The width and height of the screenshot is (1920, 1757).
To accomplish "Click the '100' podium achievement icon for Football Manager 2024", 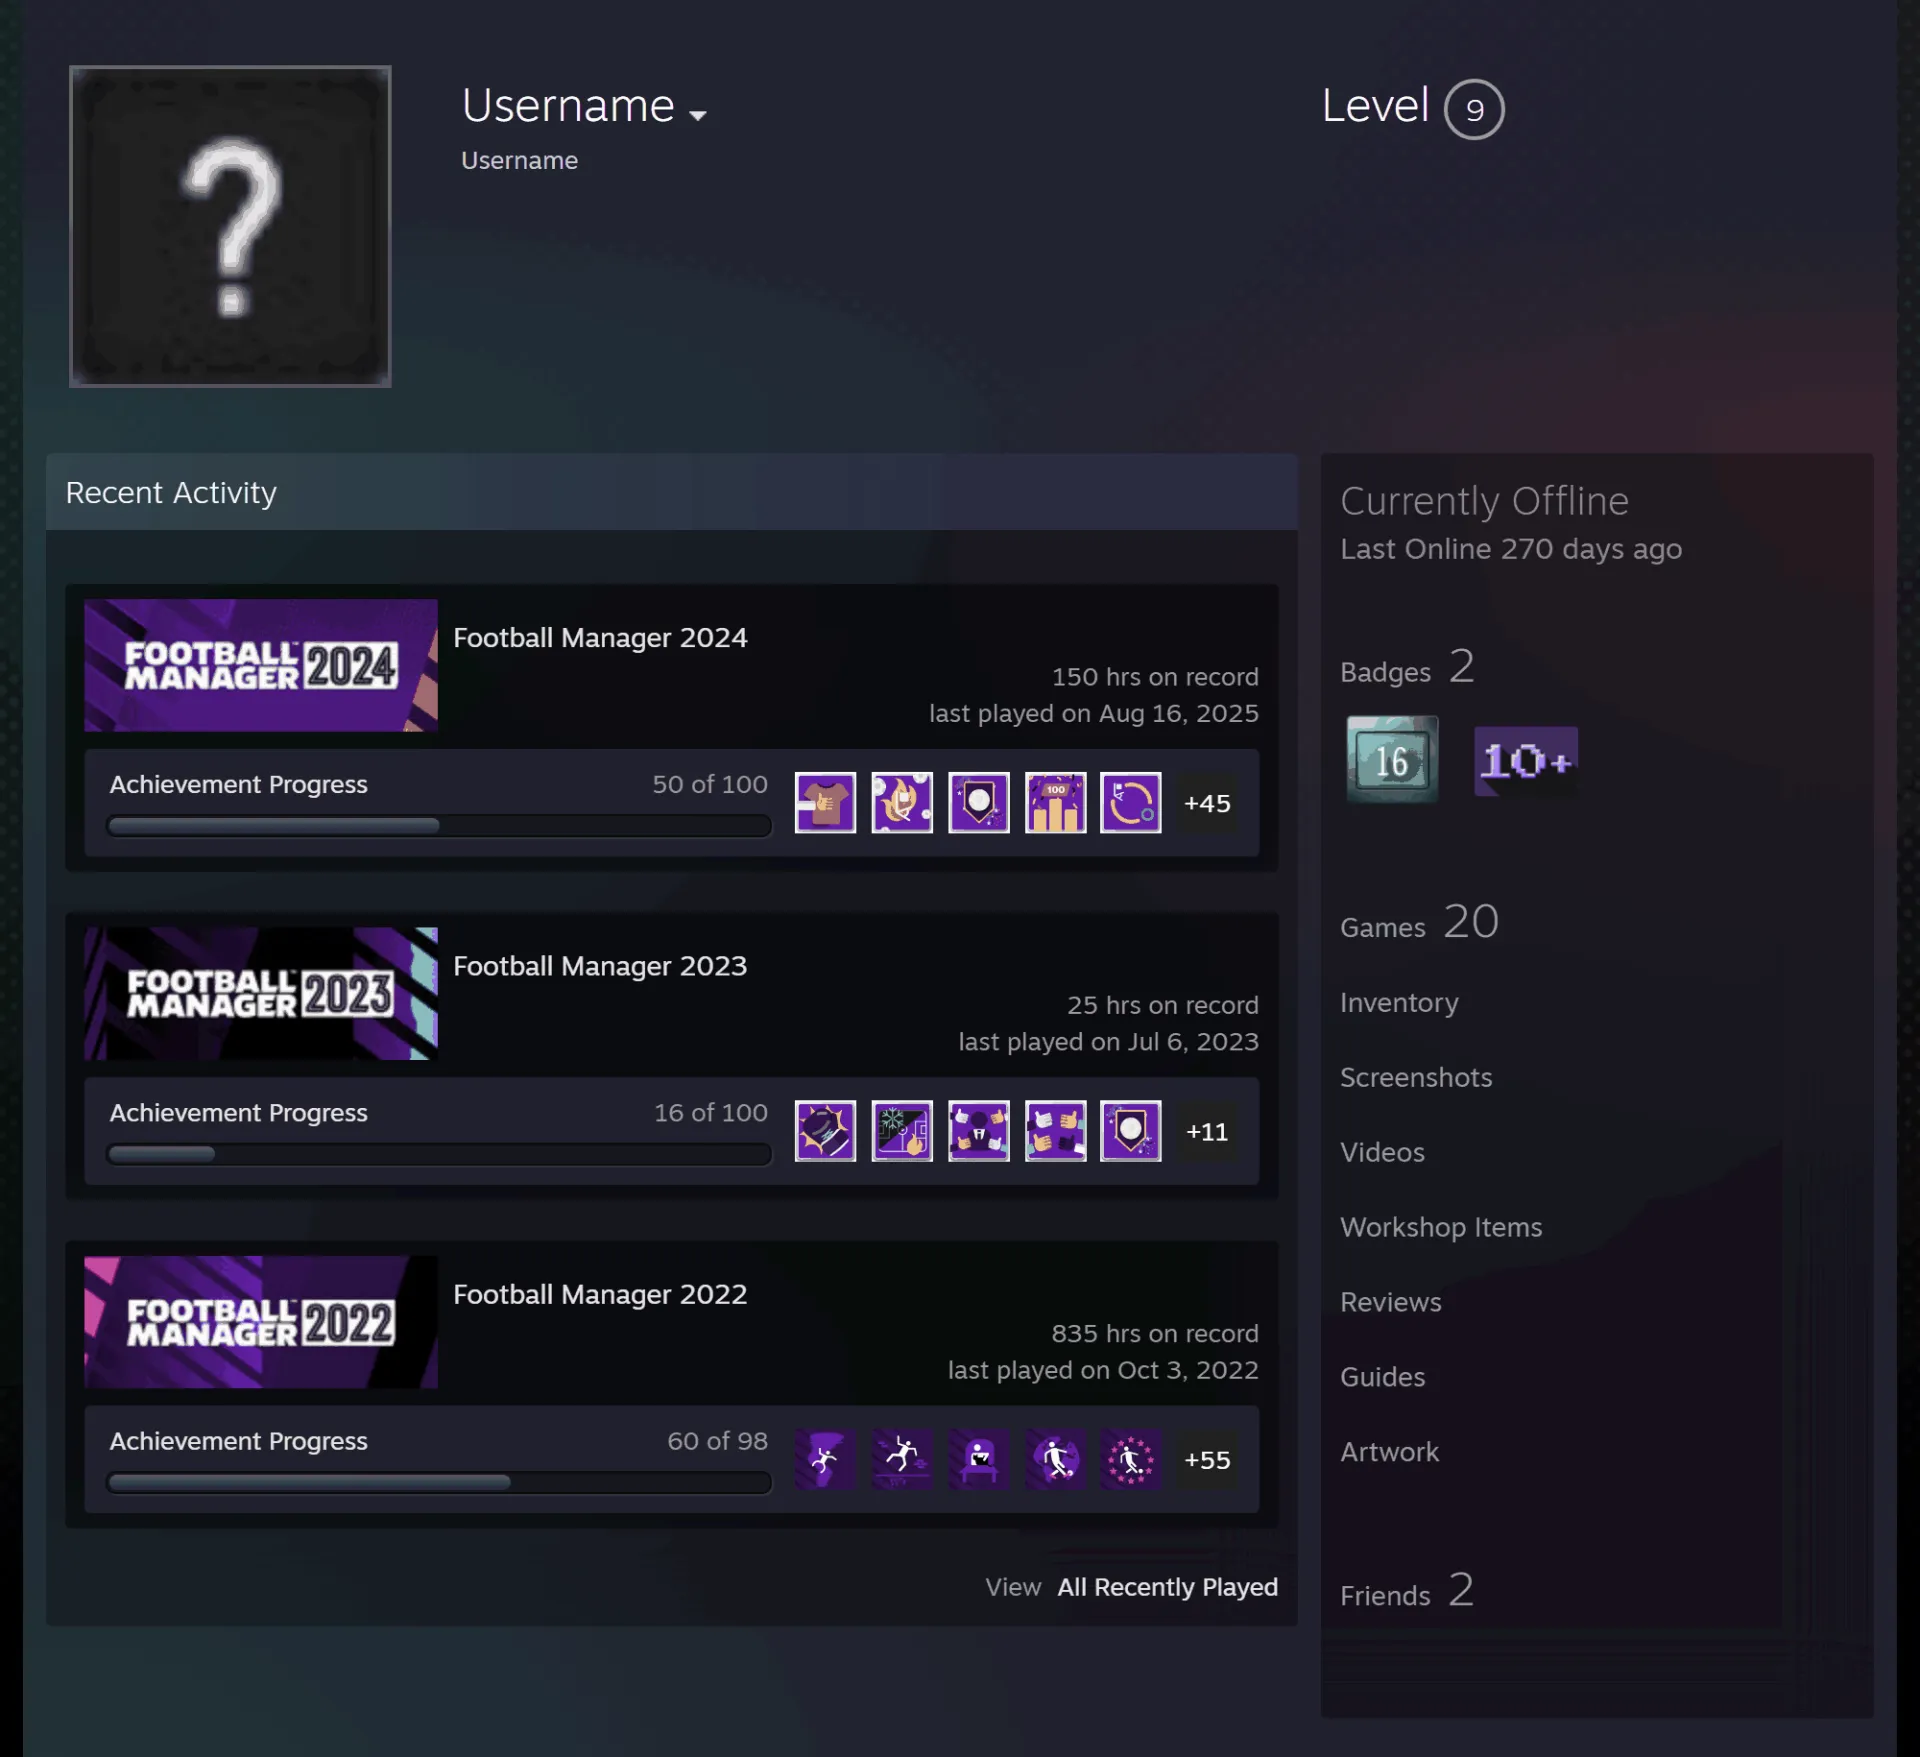I will click(x=1055, y=803).
